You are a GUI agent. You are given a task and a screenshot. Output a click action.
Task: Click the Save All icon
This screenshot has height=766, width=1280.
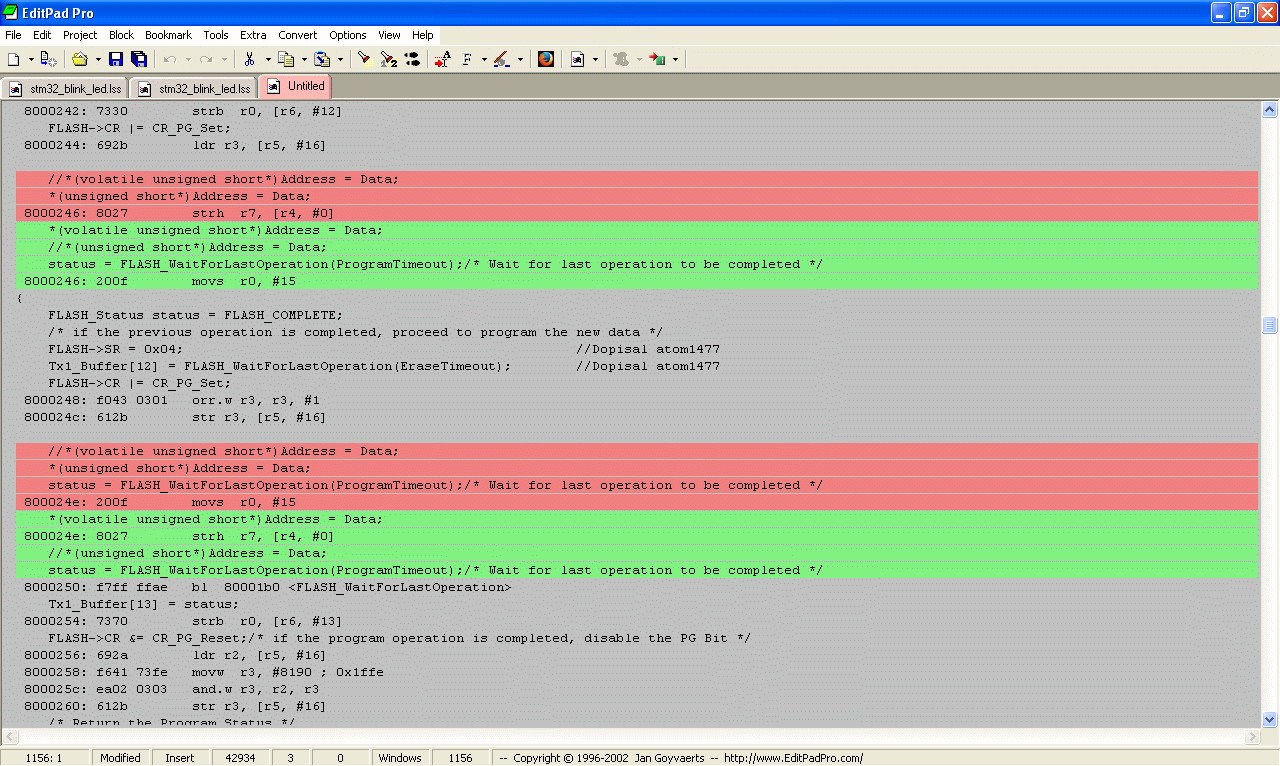[139, 60]
